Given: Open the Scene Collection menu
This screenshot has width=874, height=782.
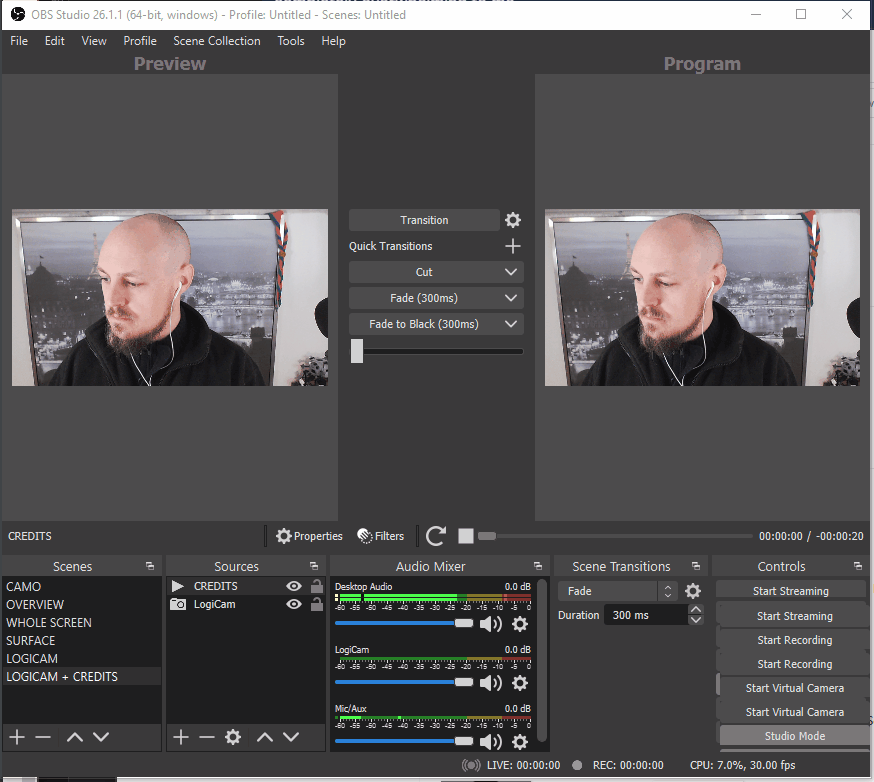Looking at the screenshot, I should pos(216,41).
